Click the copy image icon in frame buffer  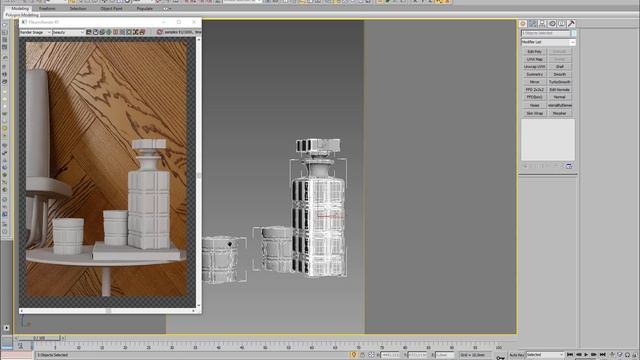point(96,32)
